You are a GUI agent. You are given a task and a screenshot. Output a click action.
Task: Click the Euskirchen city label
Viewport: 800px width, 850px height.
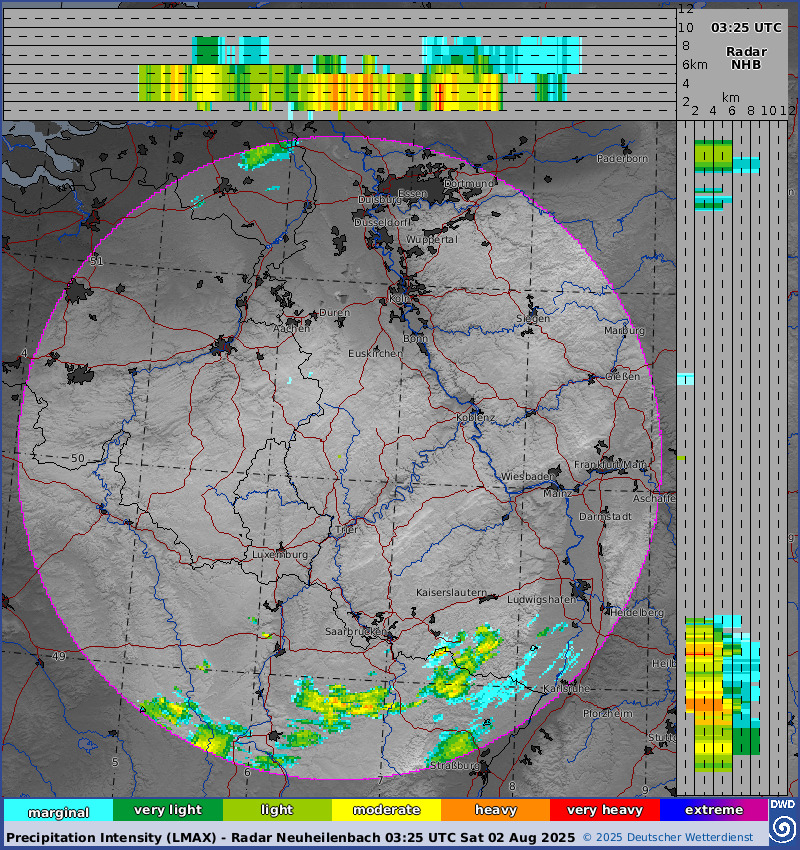375,353
